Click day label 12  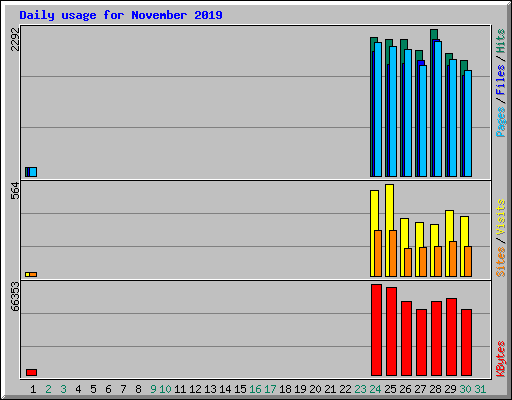[195, 389]
